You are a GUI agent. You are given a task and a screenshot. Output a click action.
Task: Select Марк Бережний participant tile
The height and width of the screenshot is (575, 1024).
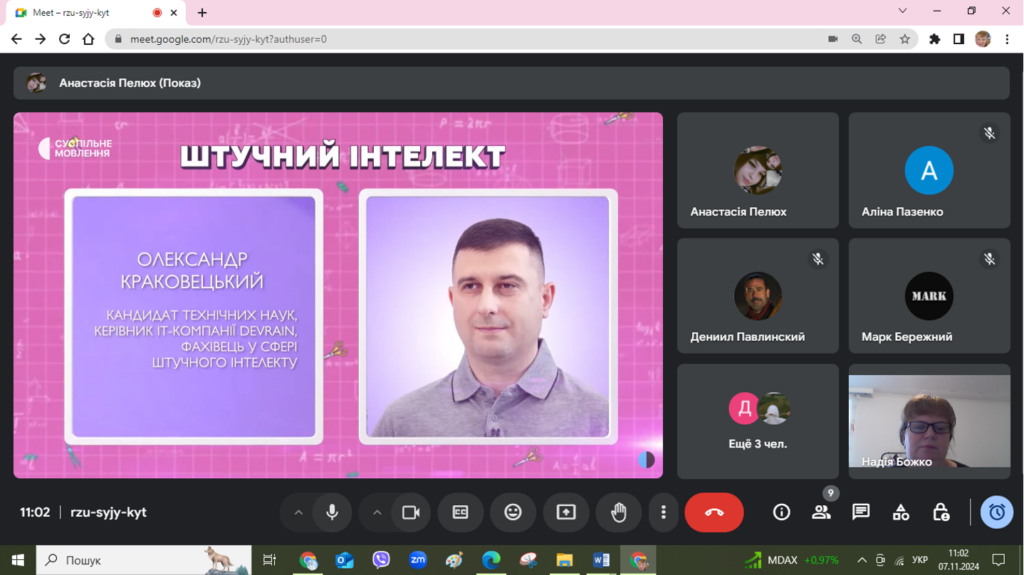(x=929, y=296)
